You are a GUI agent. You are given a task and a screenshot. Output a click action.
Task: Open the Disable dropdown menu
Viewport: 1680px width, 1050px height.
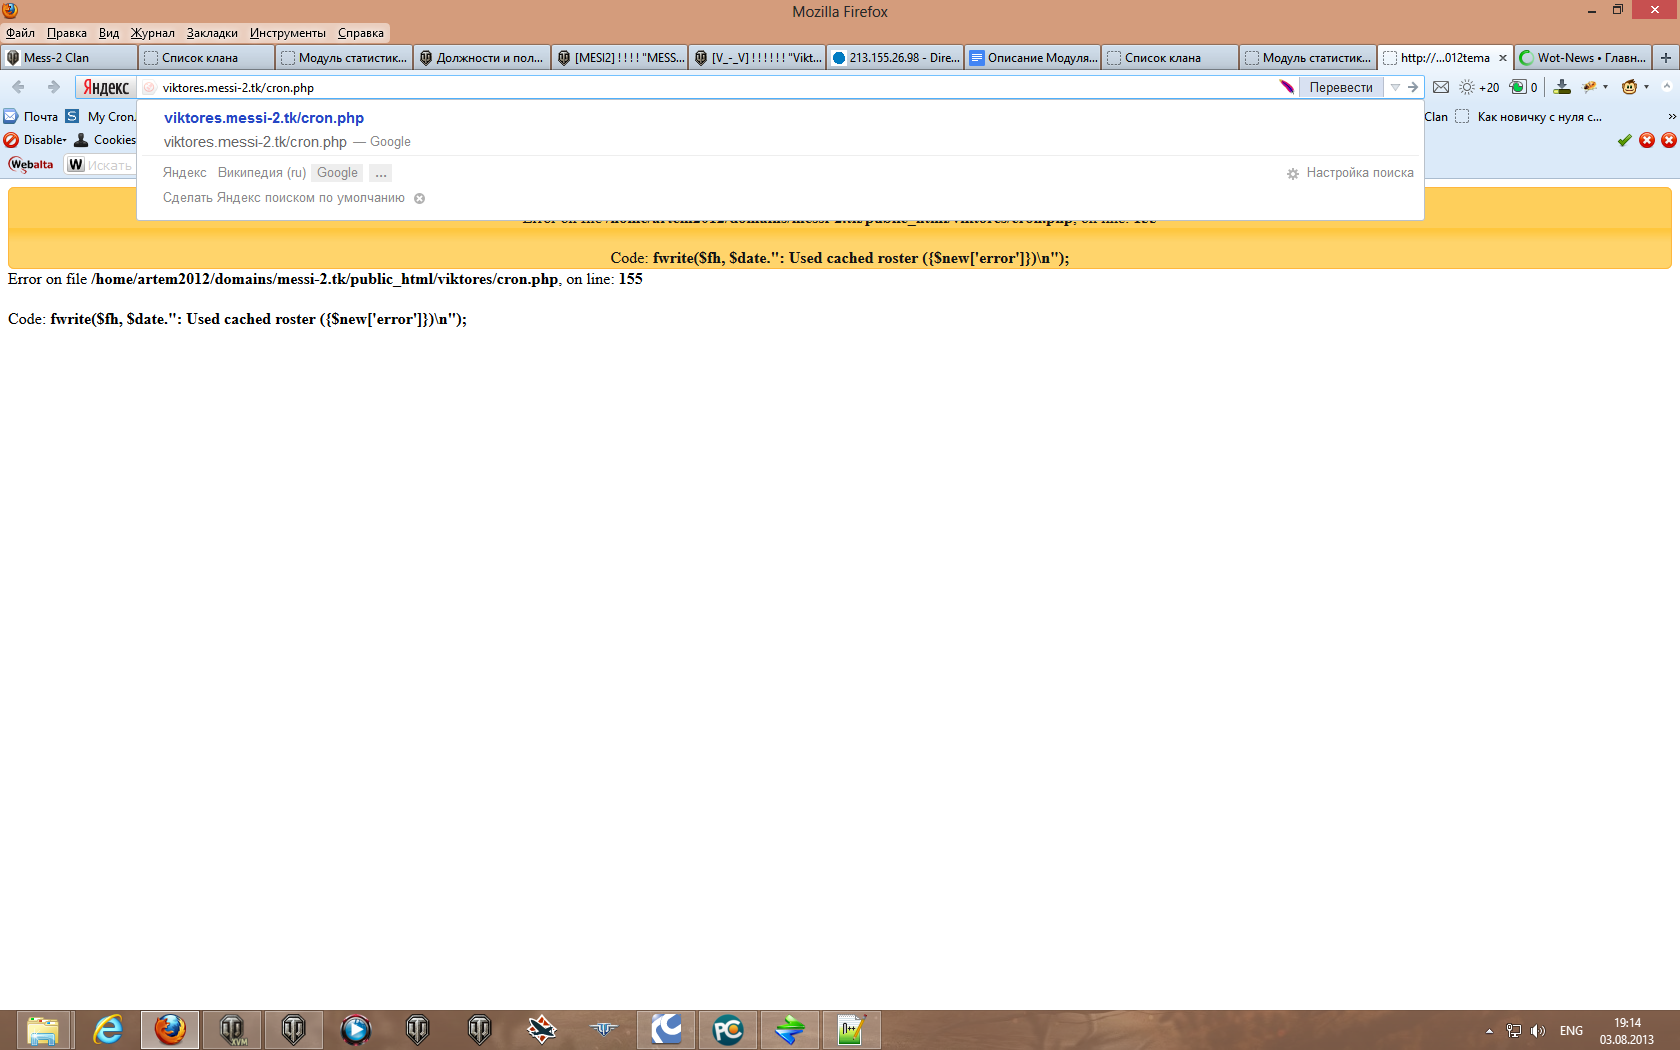click(x=45, y=140)
